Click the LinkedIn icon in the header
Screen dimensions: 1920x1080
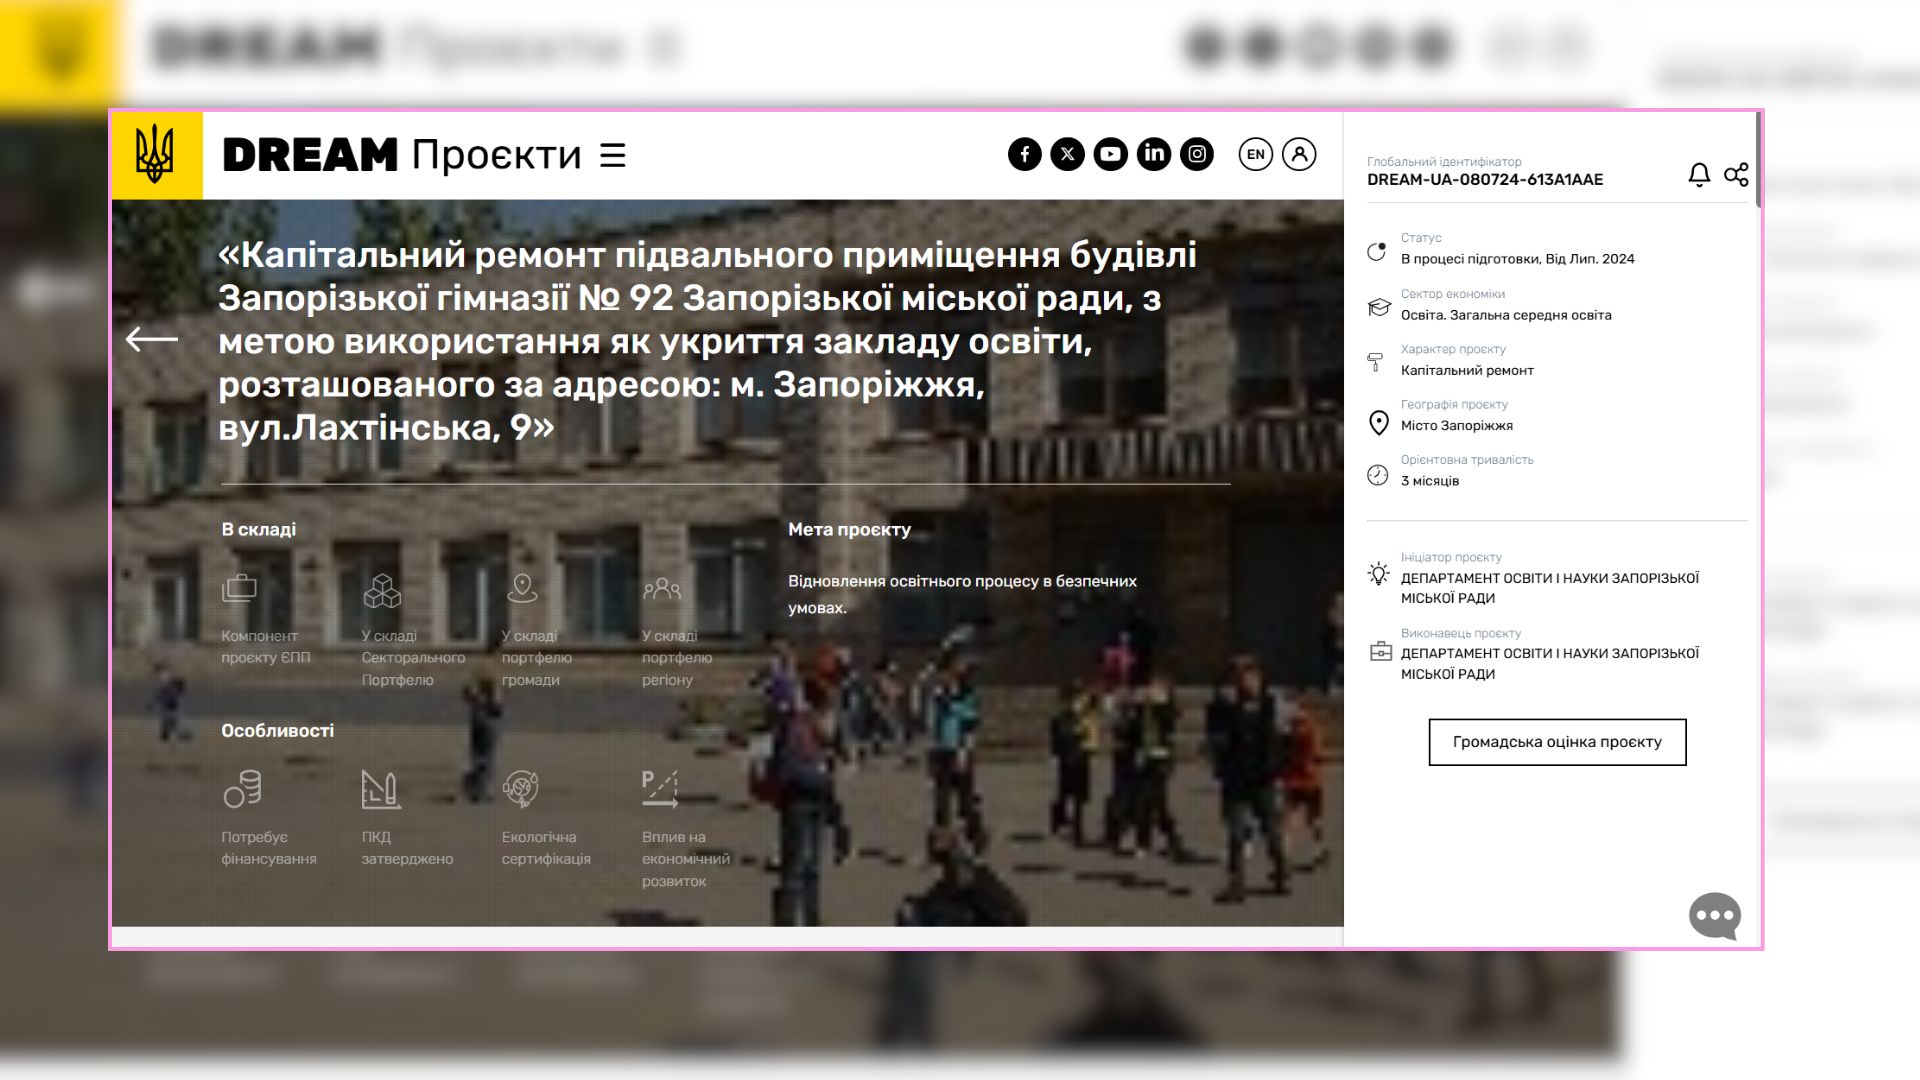coord(1154,154)
